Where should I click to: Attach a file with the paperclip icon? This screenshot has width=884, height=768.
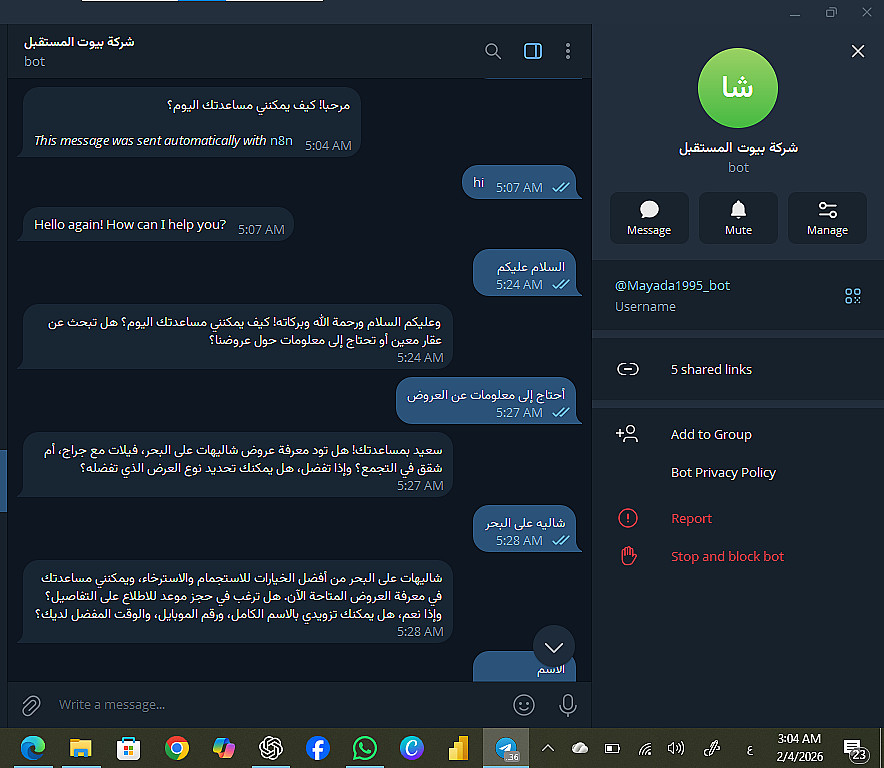click(x=31, y=705)
